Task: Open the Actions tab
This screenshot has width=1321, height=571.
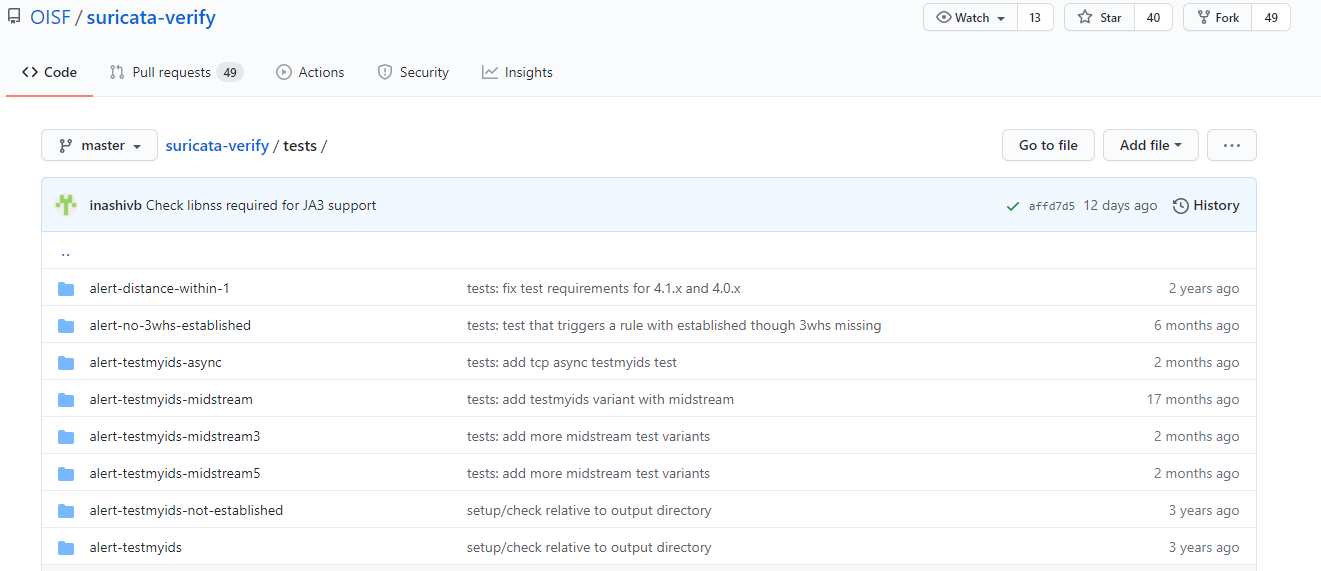Action: pos(310,72)
